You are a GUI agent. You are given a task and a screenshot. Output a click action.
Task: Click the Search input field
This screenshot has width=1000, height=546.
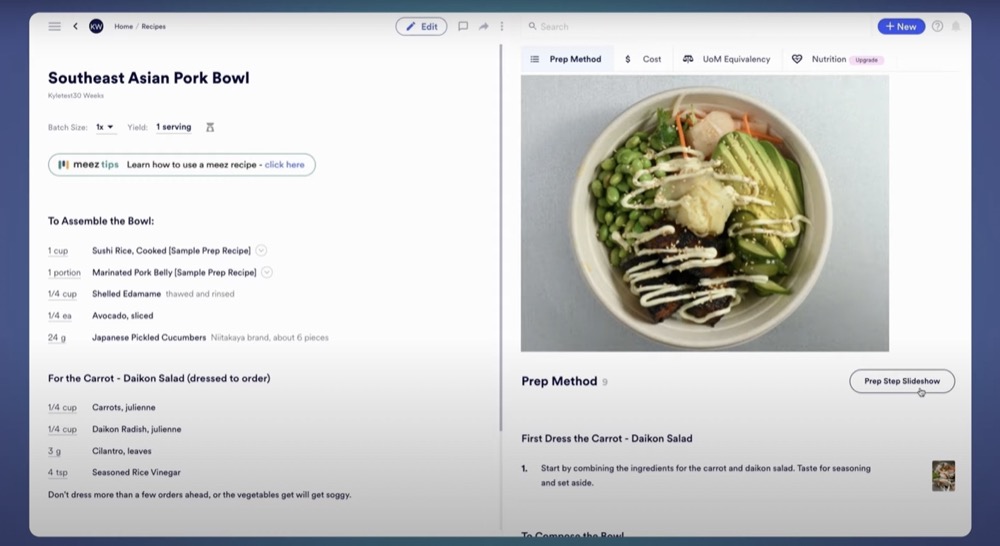(x=690, y=26)
